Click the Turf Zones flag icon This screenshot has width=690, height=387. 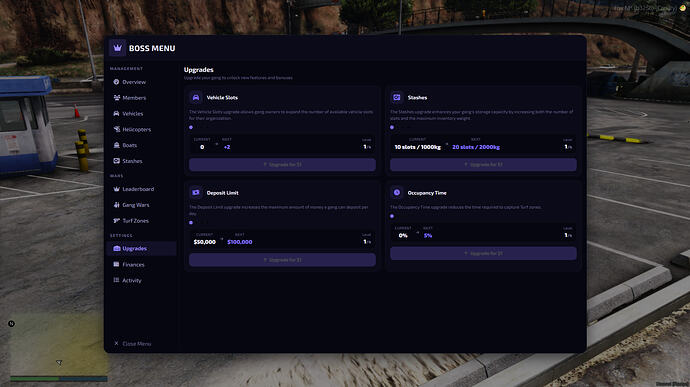point(116,221)
